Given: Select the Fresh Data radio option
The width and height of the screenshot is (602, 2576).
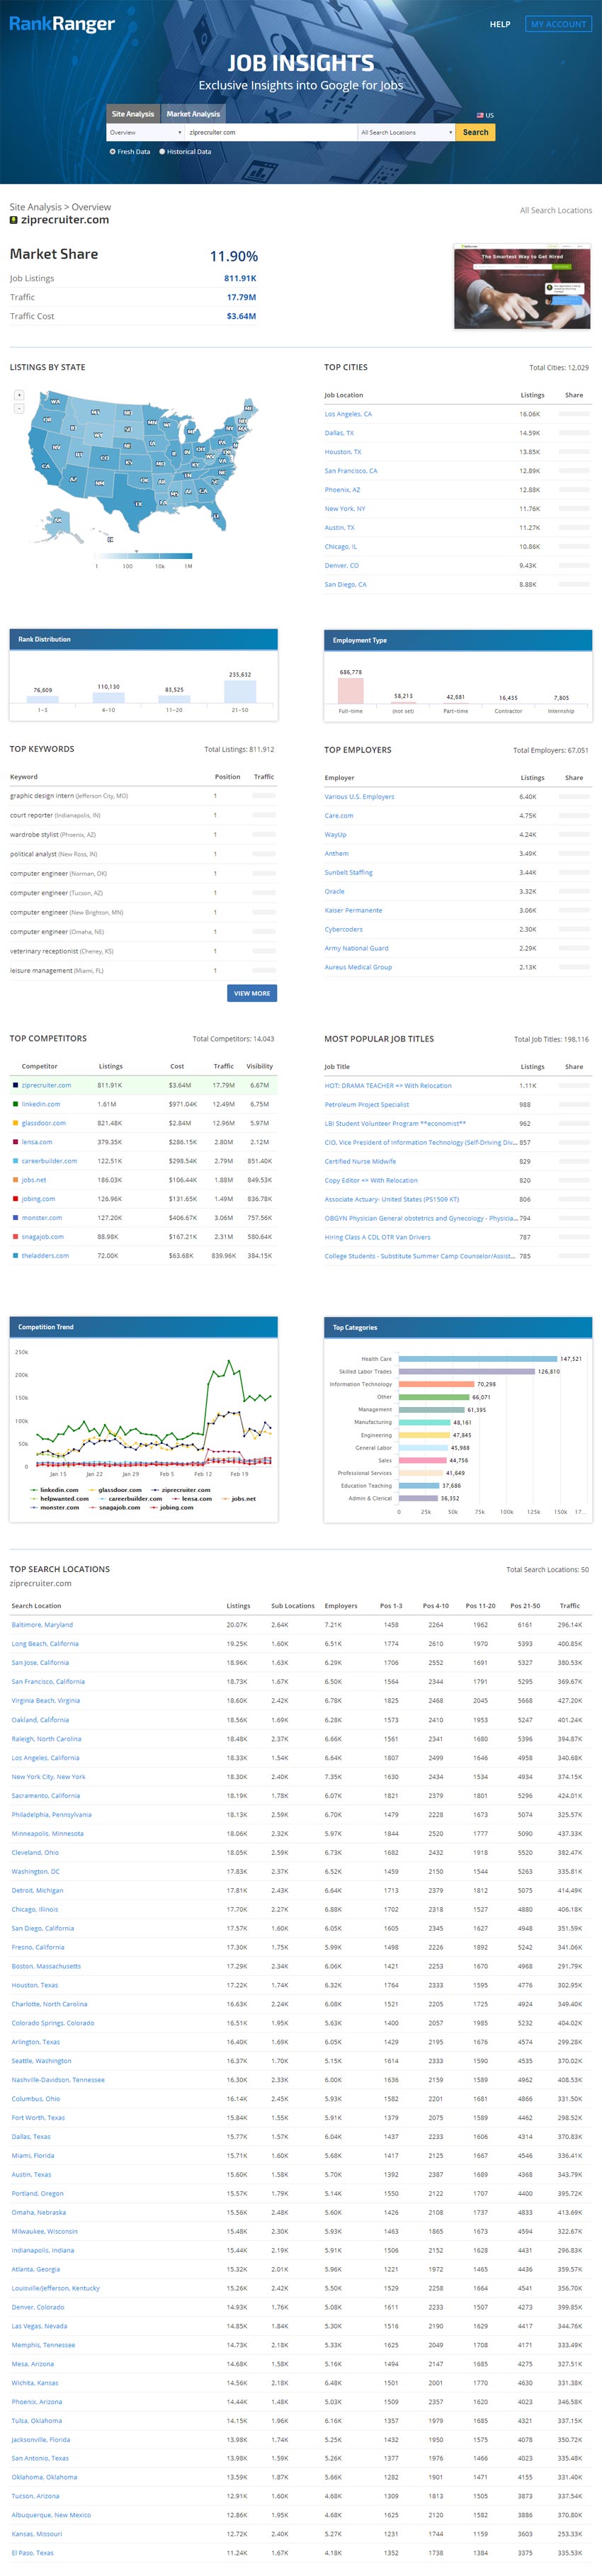Looking at the screenshot, I should coord(112,152).
